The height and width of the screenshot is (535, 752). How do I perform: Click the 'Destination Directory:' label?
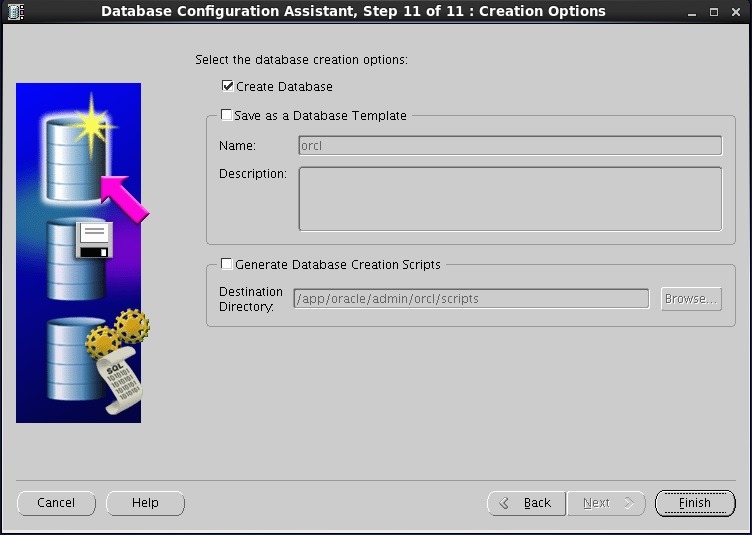pos(251,299)
